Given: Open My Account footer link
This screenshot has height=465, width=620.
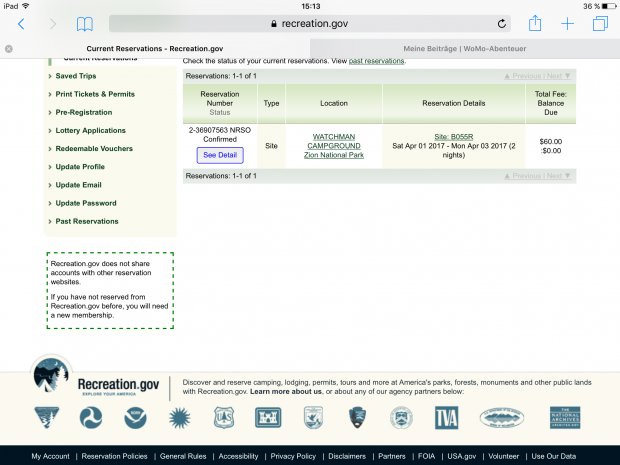Looking at the screenshot, I should [50, 456].
